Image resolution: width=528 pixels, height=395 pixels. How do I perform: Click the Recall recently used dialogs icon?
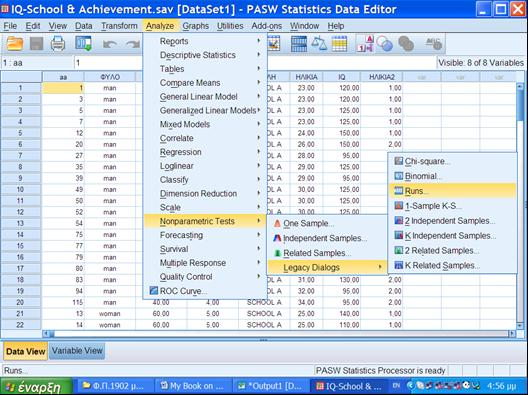[x=83, y=44]
